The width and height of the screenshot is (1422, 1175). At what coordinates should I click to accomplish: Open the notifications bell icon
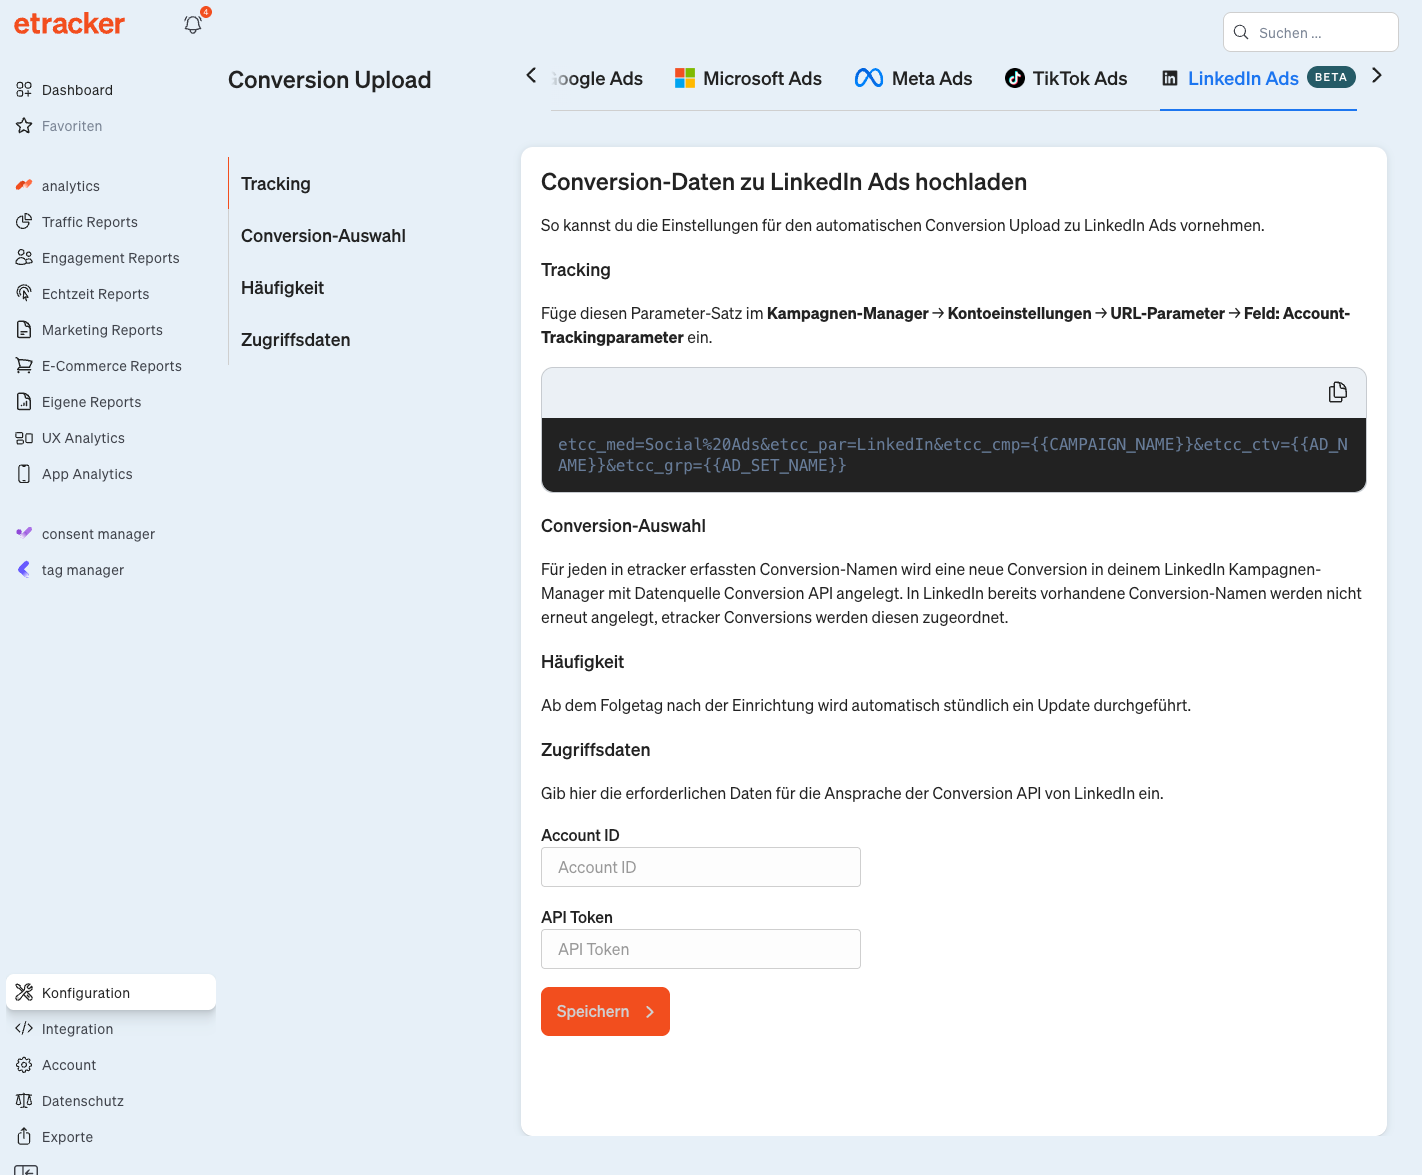pos(193,25)
